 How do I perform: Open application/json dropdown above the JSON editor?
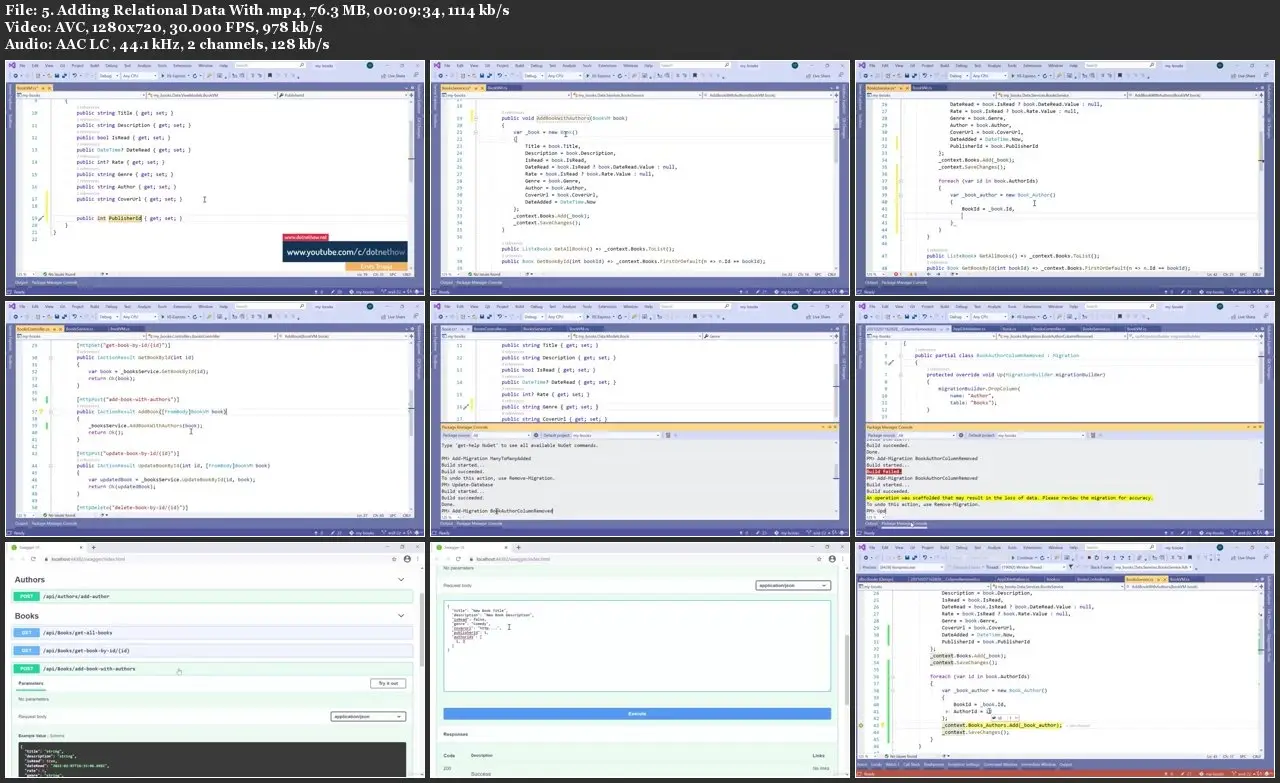pyautogui.click(x=793, y=585)
